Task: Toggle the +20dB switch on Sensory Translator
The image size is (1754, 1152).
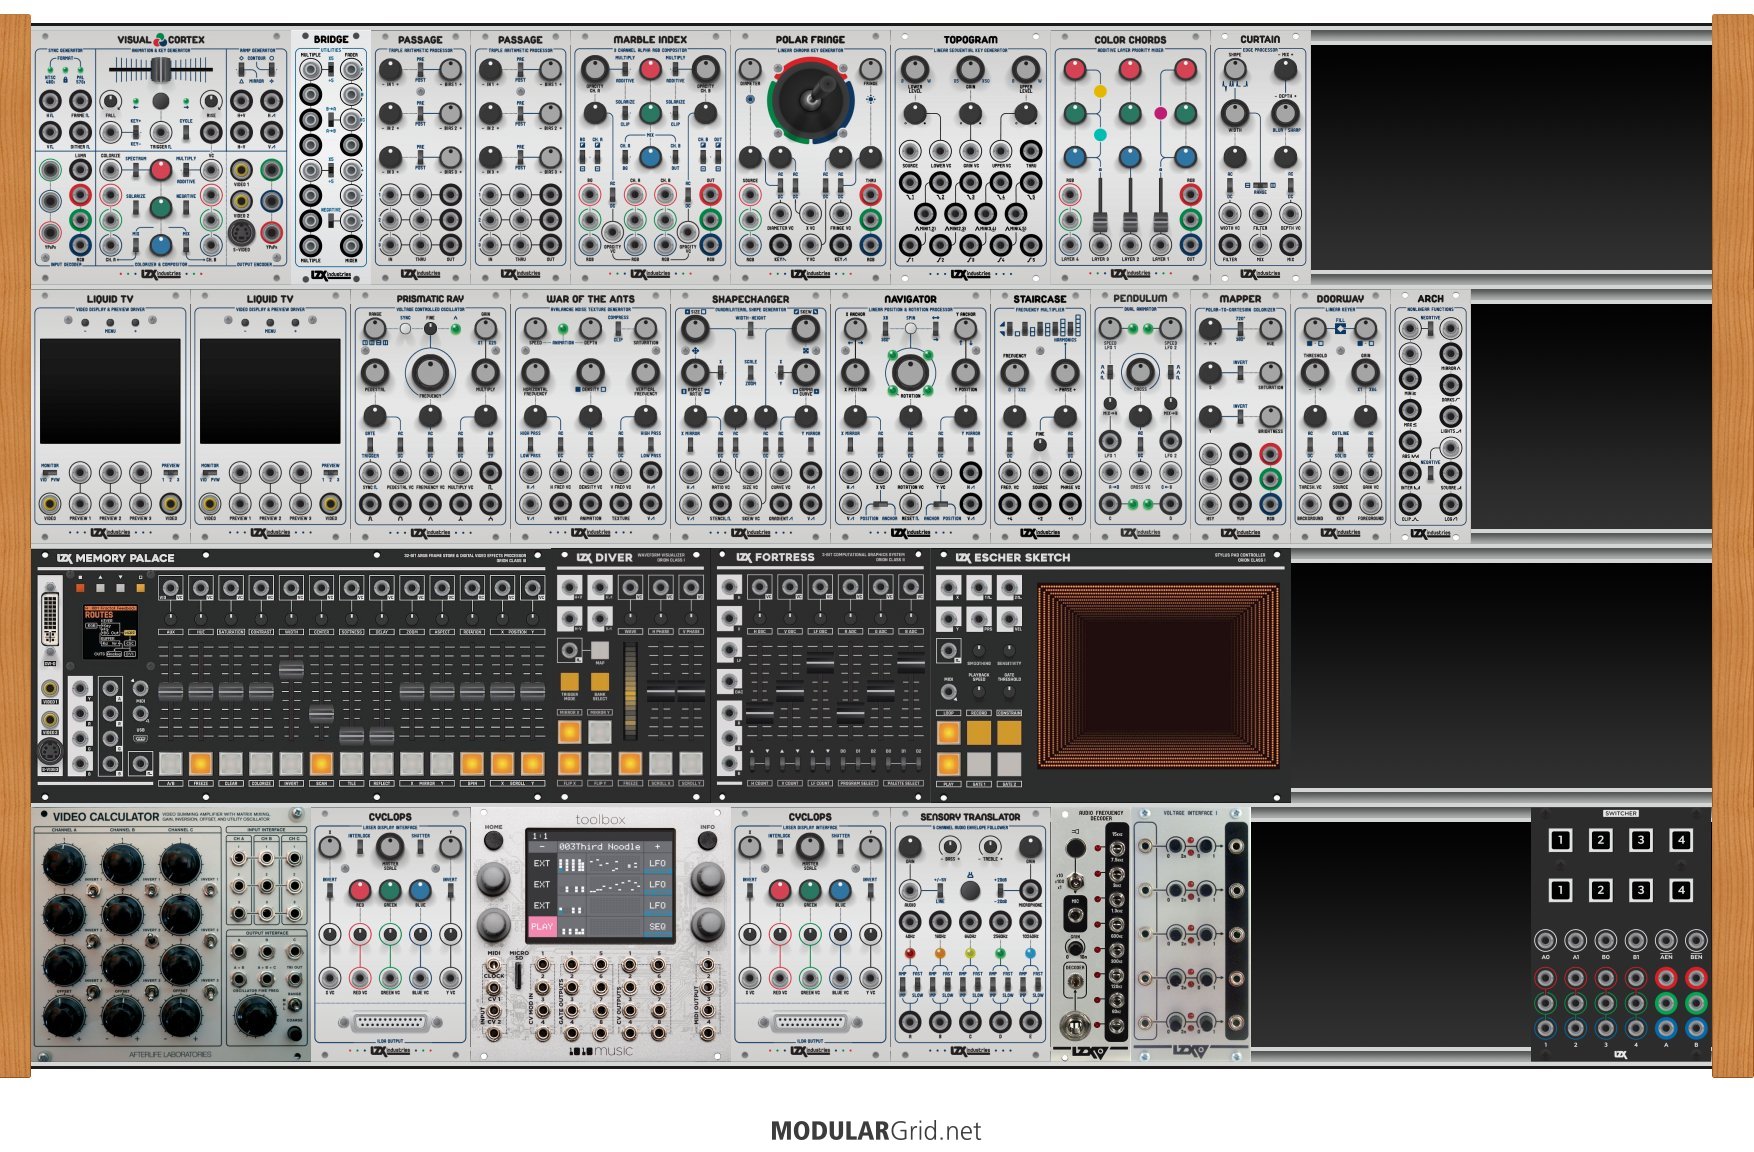Action: 1000,891
